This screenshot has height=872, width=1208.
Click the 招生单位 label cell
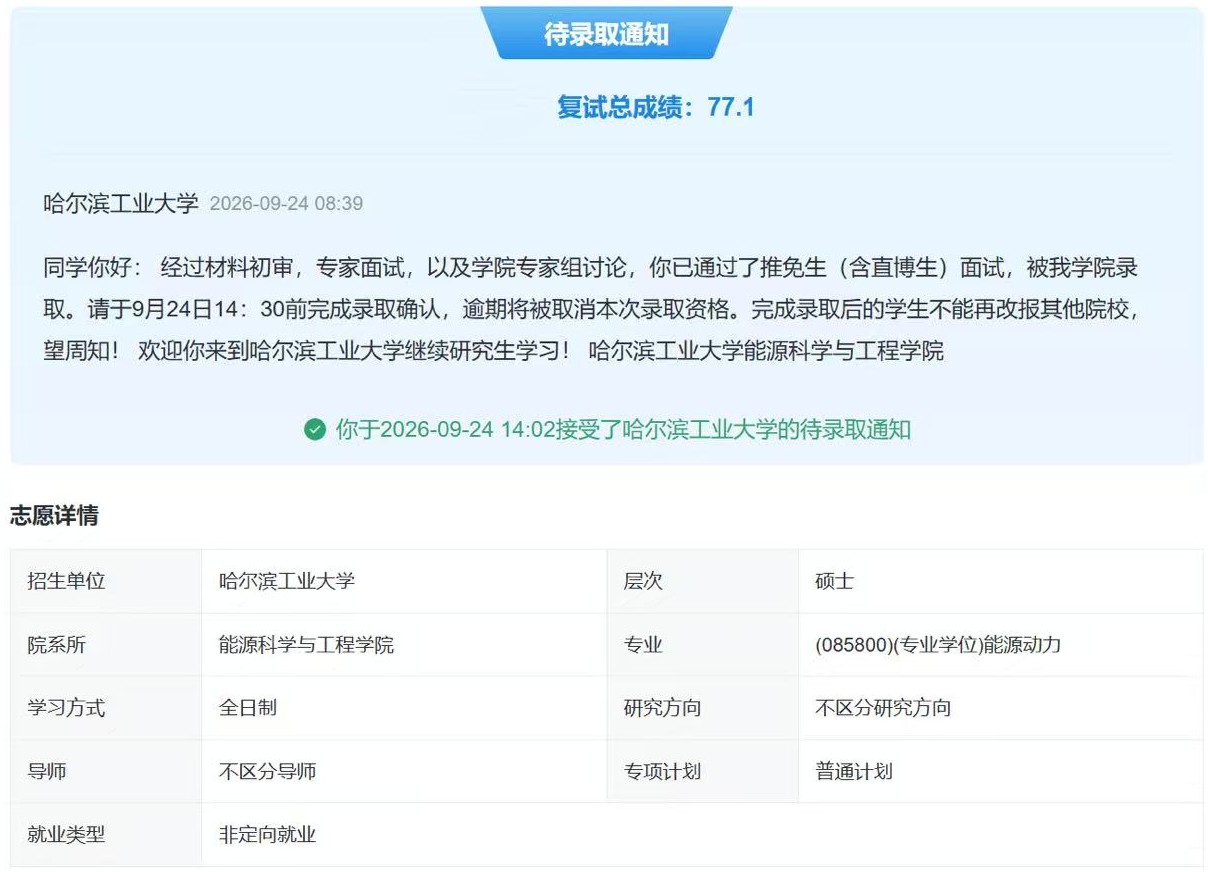(106, 581)
